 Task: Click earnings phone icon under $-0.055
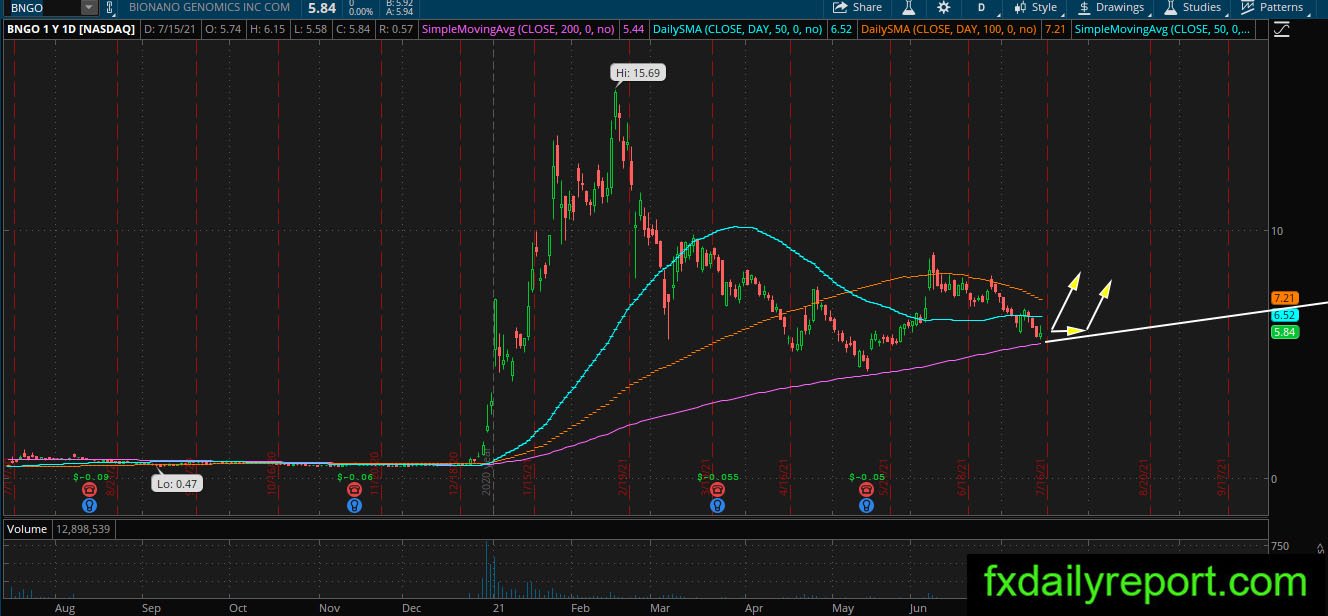tap(716, 490)
